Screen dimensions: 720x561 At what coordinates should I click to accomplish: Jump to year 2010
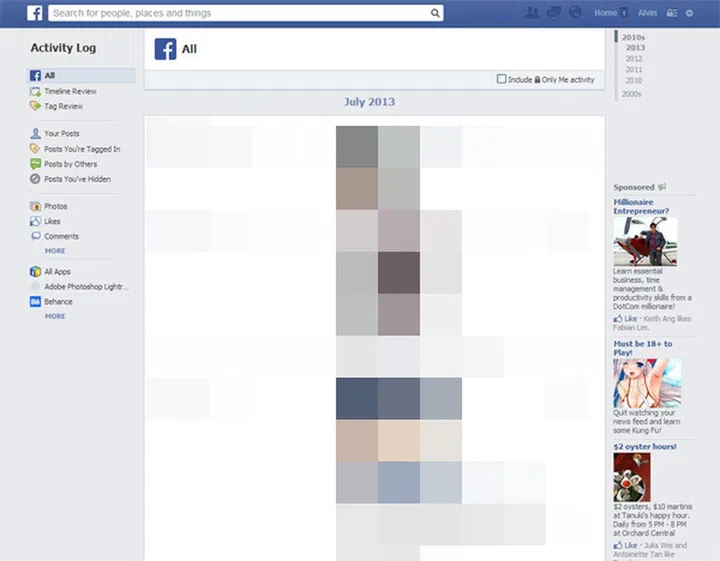(x=634, y=80)
